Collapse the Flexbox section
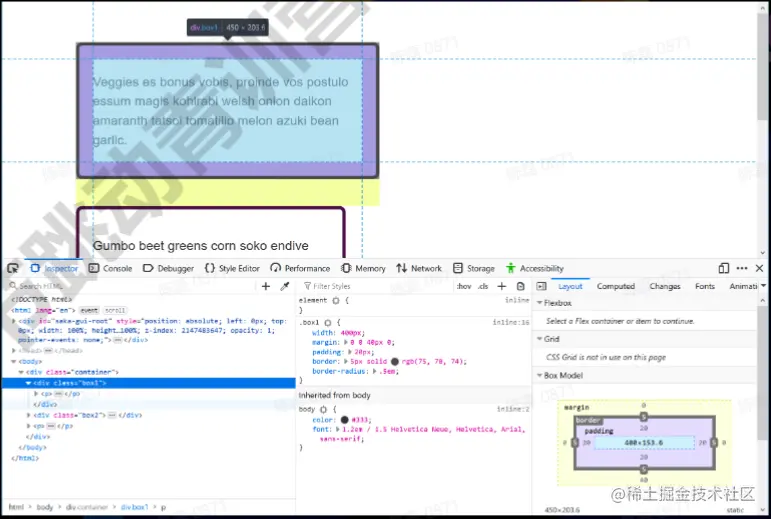The width and height of the screenshot is (771, 519). click(x=540, y=303)
